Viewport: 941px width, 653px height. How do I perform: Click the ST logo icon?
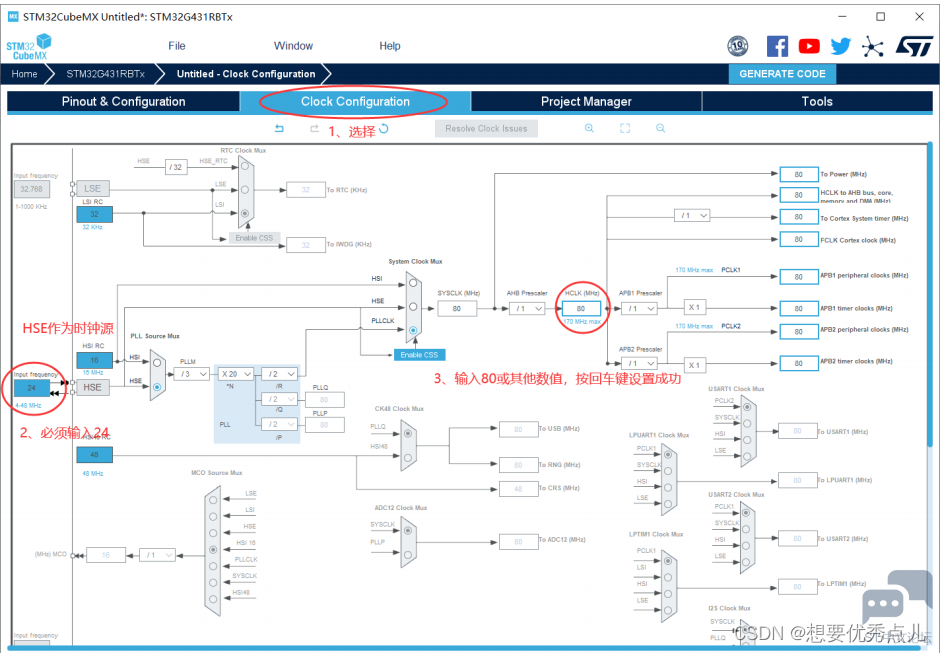click(x=914, y=46)
